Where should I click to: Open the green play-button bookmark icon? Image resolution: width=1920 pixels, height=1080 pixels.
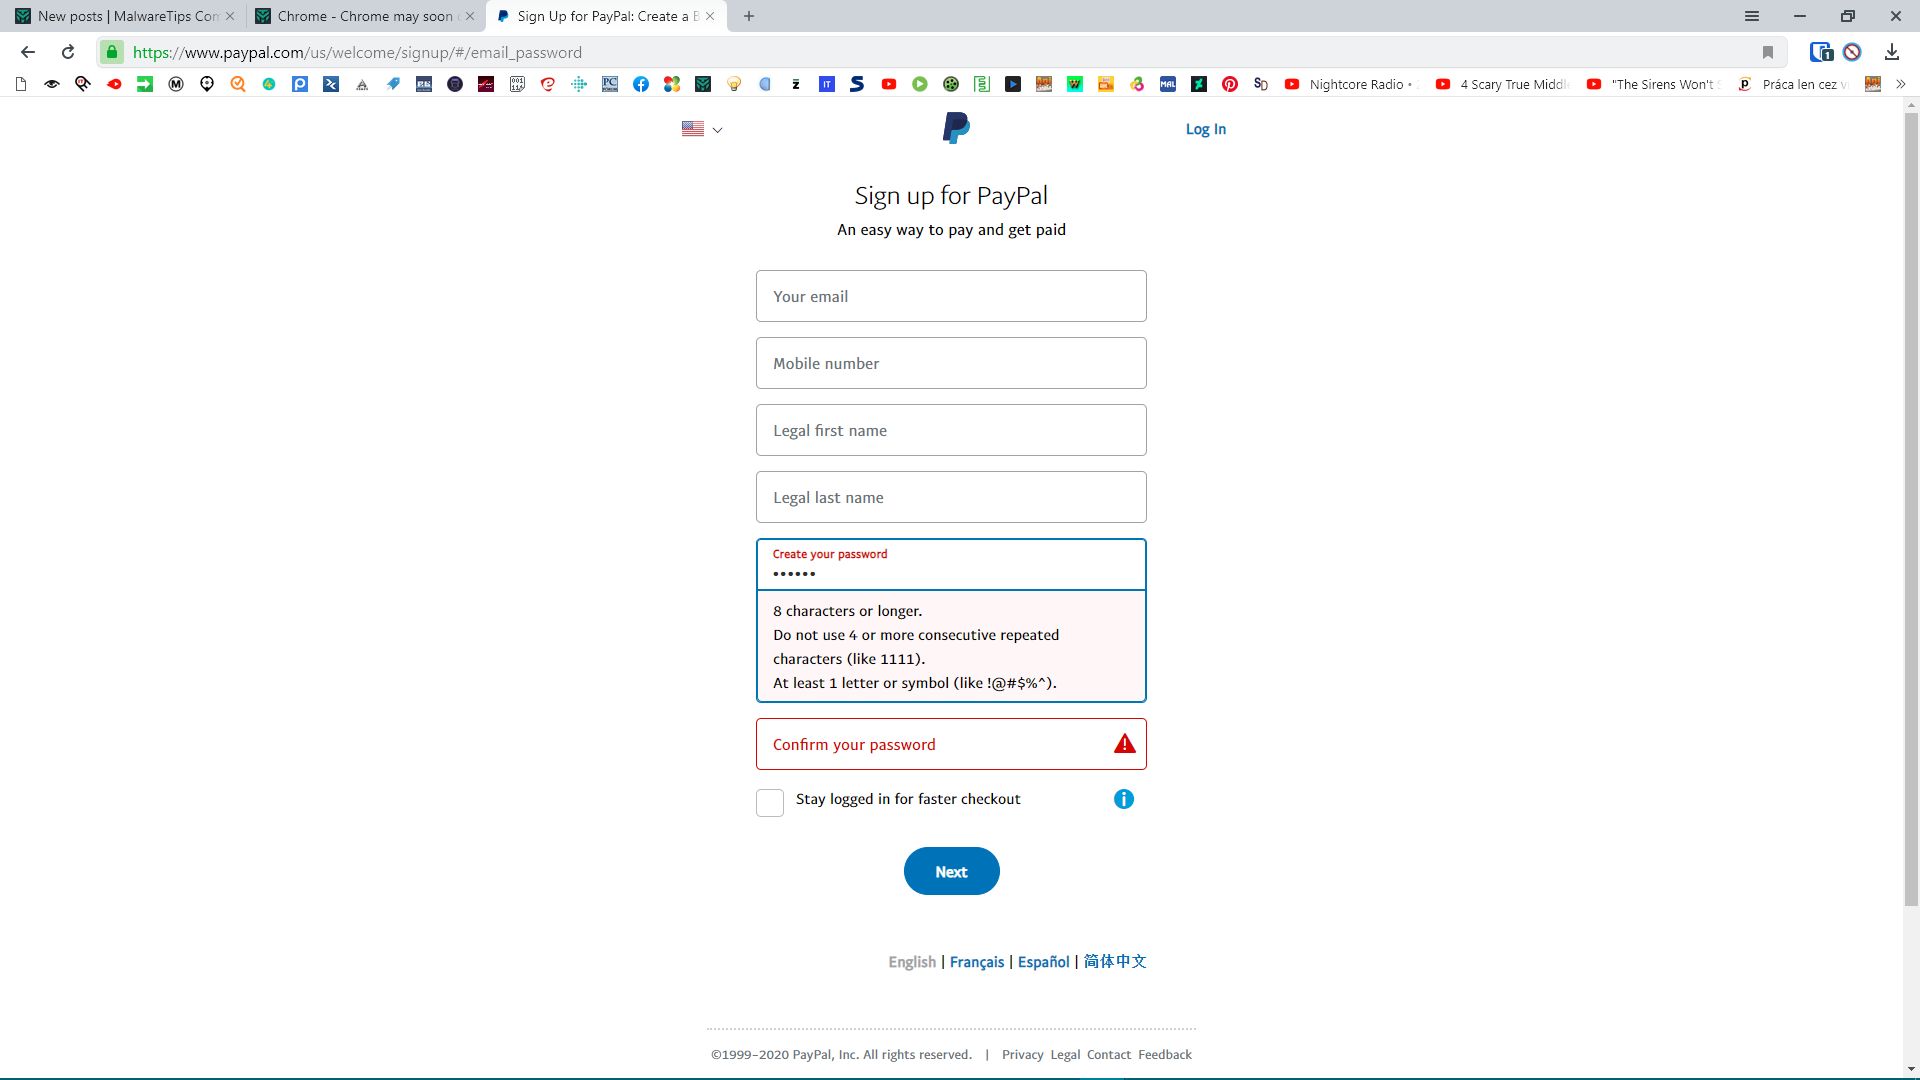tap(920, 85)
